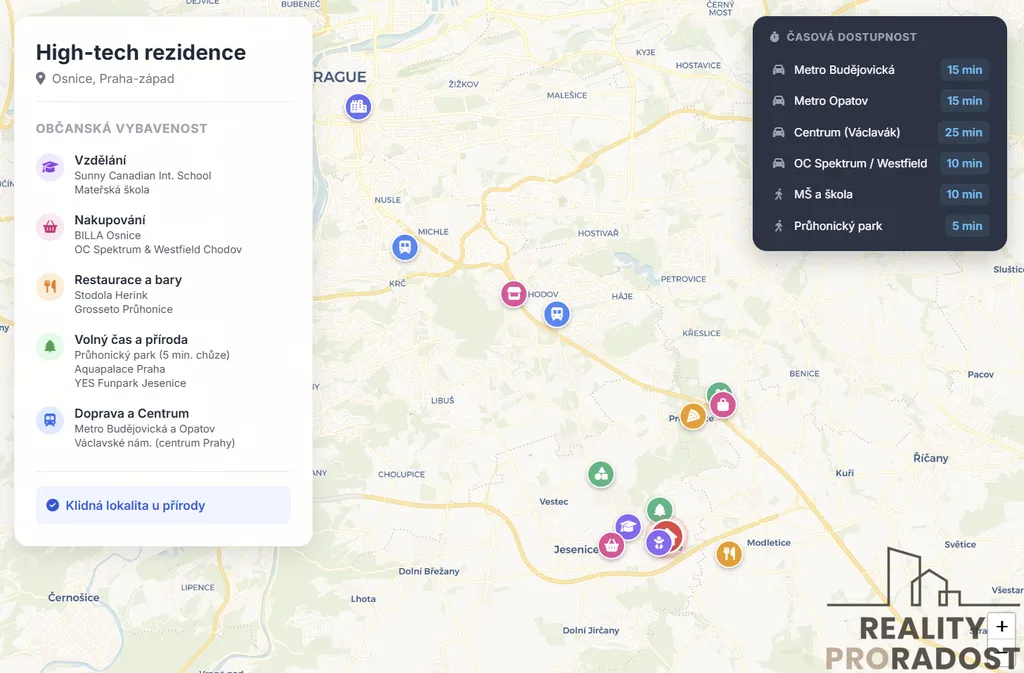Click the Metro Budějovická row label

click(x=844, y=70)
